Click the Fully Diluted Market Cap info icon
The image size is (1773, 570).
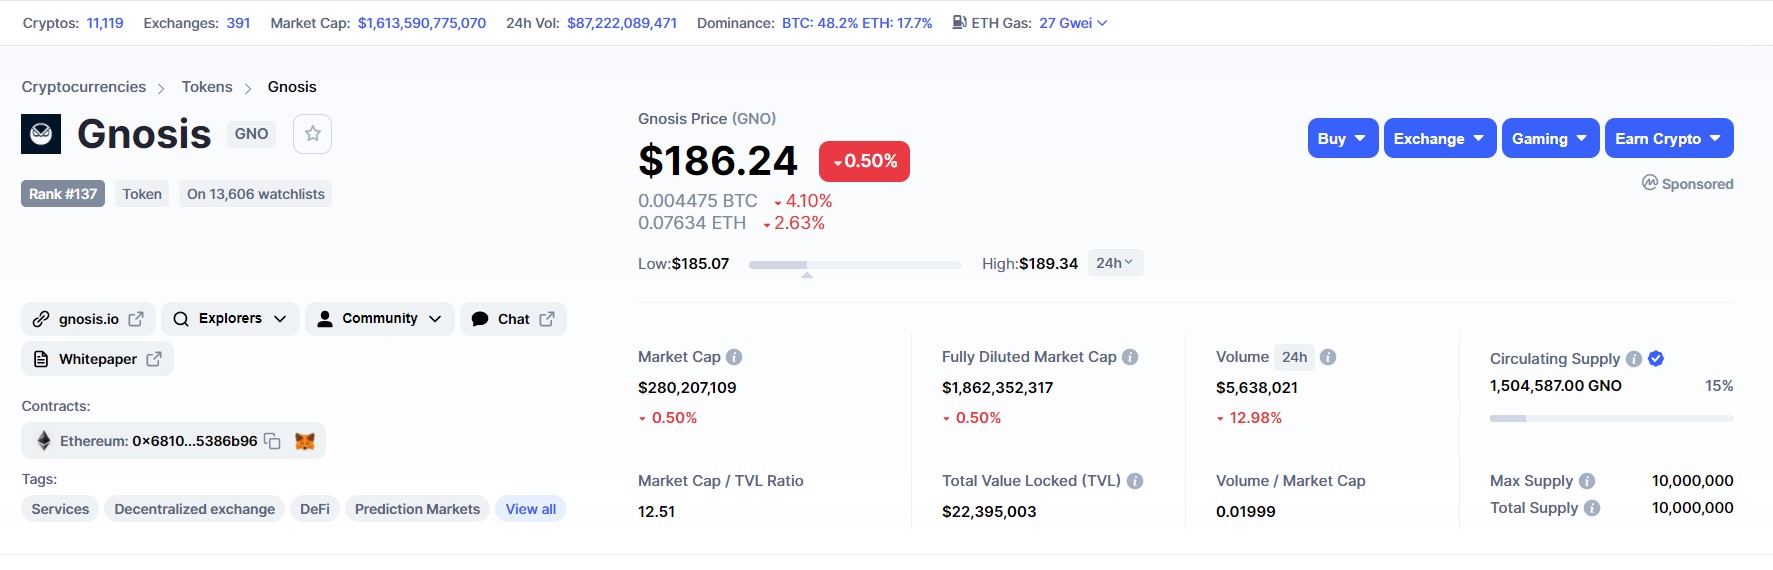pos(1130,357)
